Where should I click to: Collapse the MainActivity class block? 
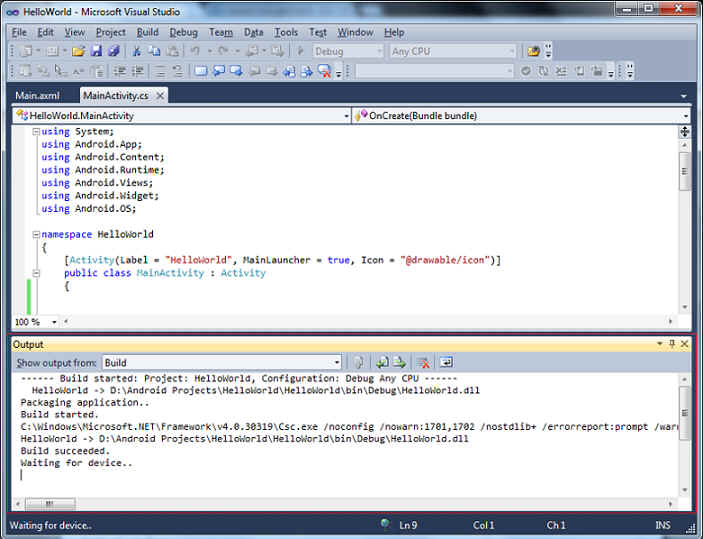tap(36, 273)
